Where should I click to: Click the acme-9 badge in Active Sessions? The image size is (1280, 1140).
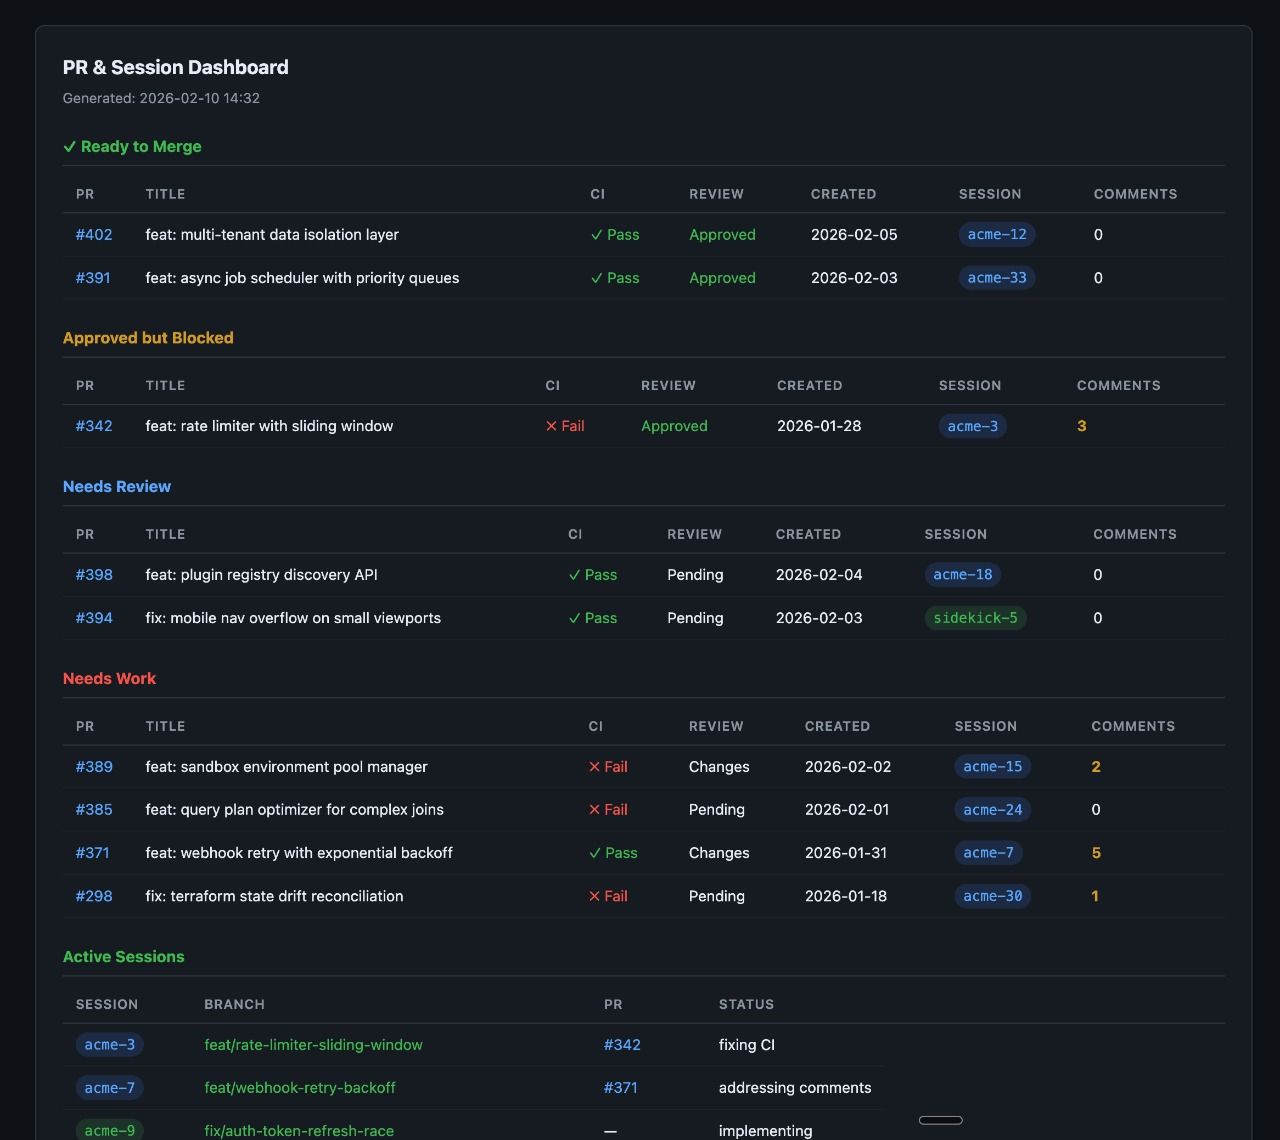109,1131
